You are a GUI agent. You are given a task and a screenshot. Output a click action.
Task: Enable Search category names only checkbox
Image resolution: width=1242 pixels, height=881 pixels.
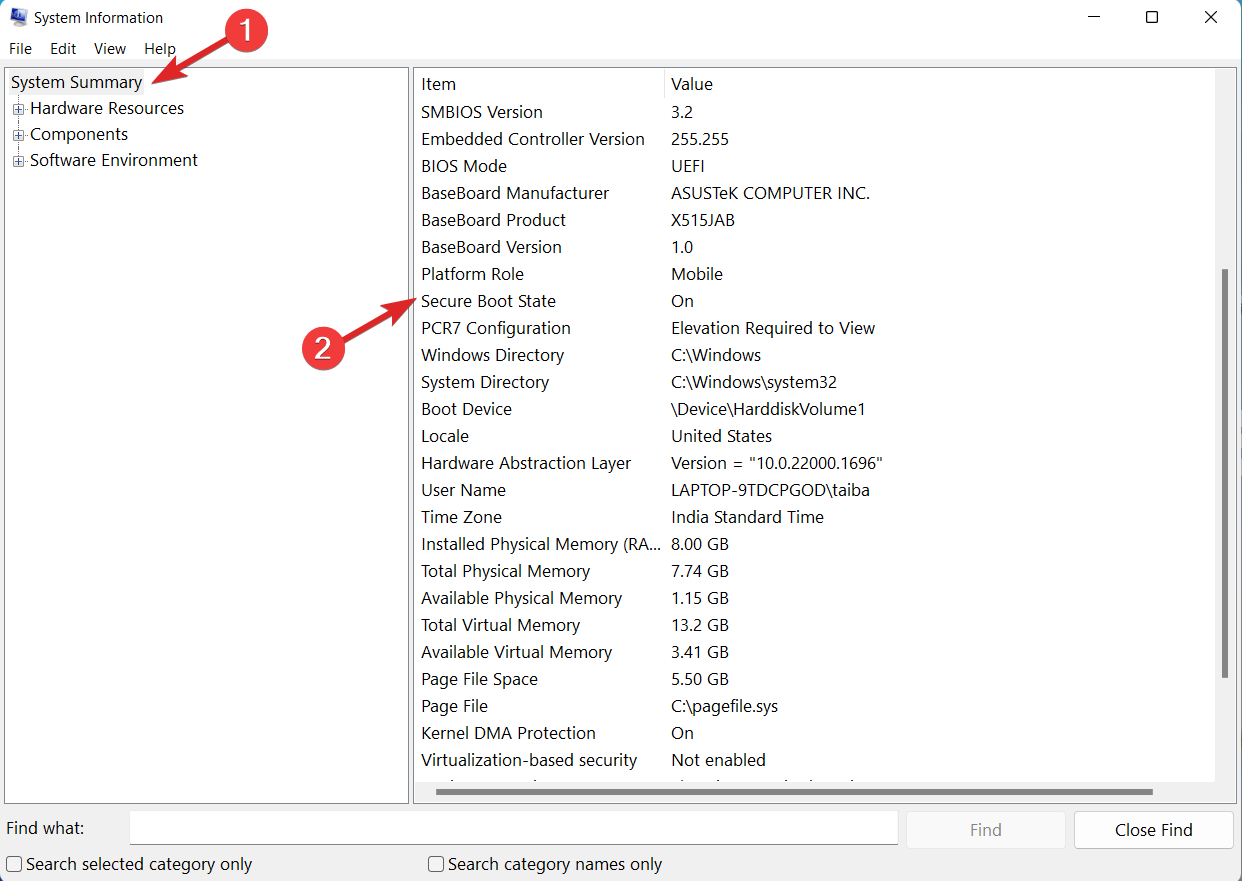[436, 864]
